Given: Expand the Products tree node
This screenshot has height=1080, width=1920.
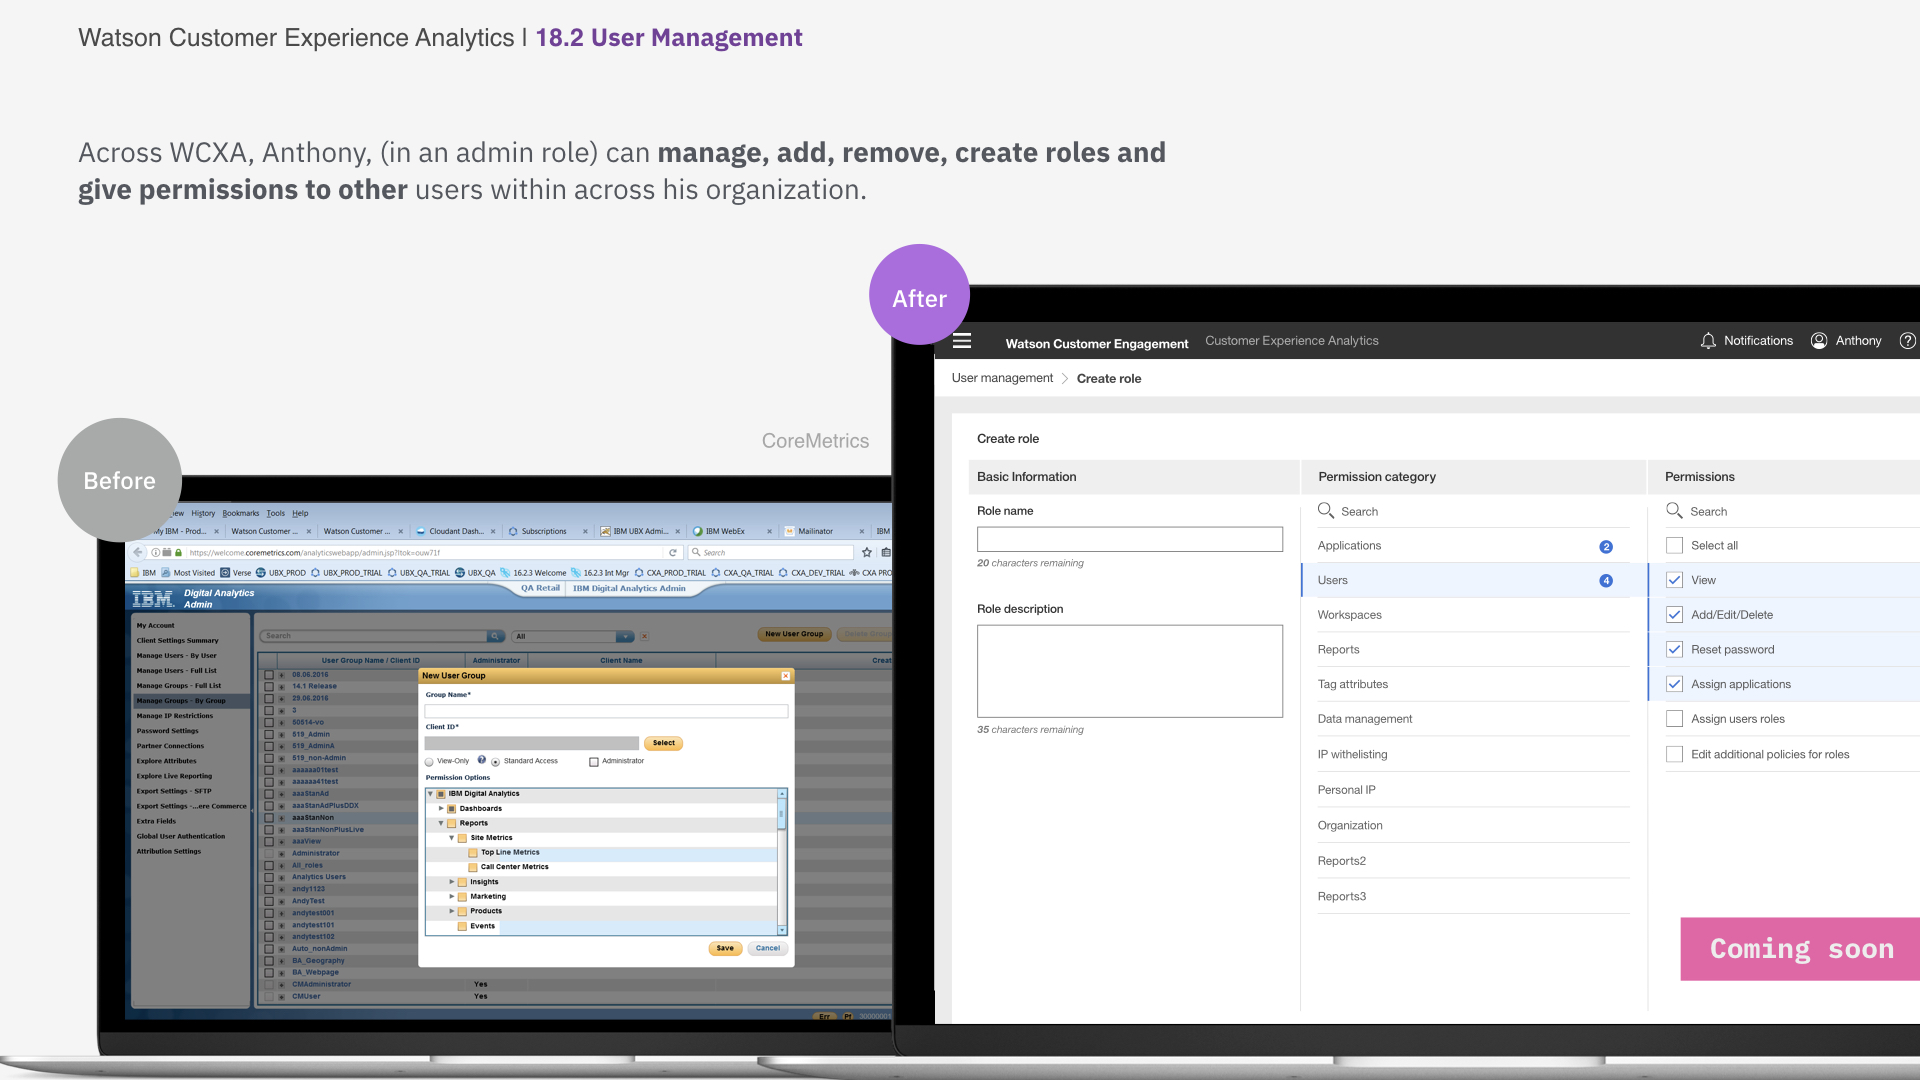Looking at the screenshot, I should 452,911.
